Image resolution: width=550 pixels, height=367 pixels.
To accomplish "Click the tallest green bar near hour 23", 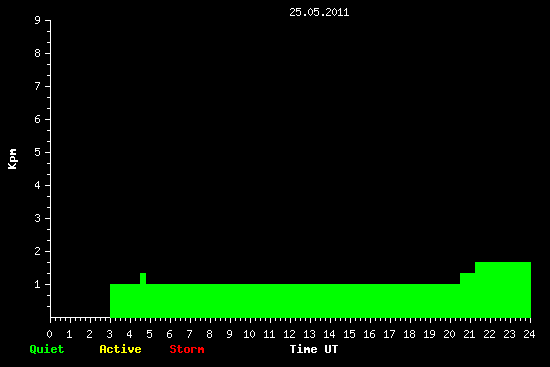I will pyautogui.click(x=503, y=289).
